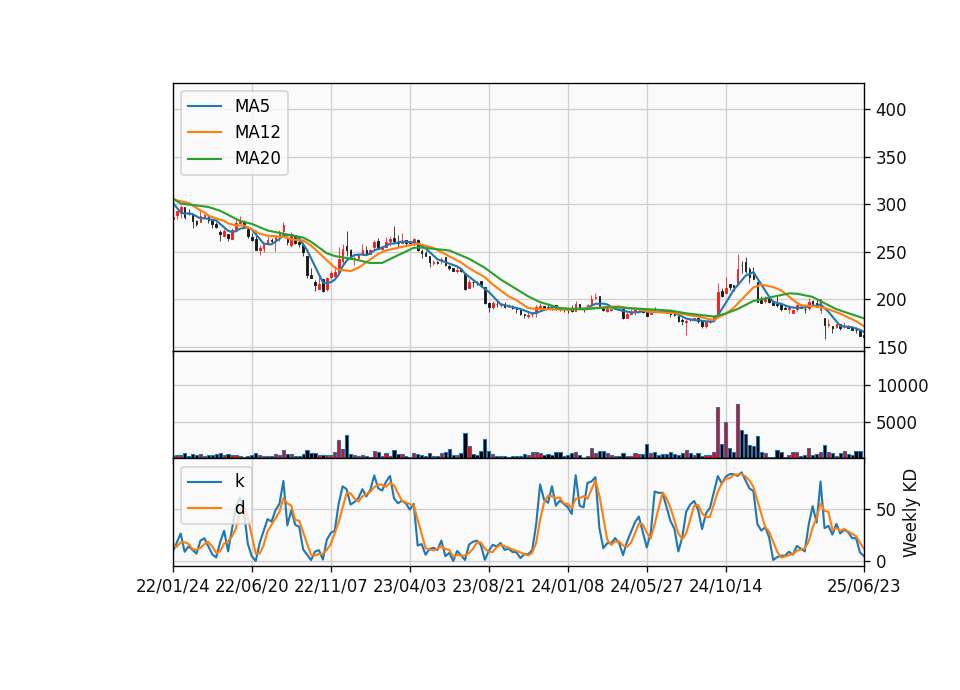
Task: Click the 10000 volume axis label
Action: click(x=902, y=386)
